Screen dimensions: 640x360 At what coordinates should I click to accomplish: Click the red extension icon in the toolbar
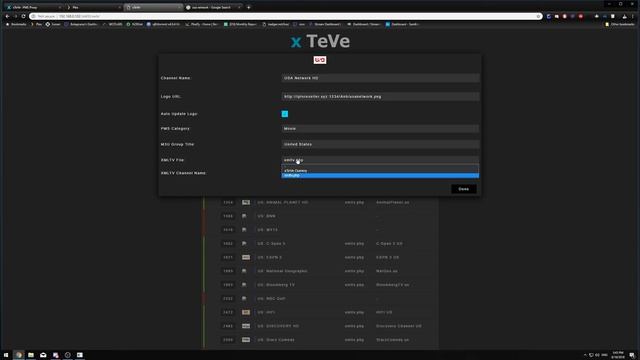[x=581, y=16]
